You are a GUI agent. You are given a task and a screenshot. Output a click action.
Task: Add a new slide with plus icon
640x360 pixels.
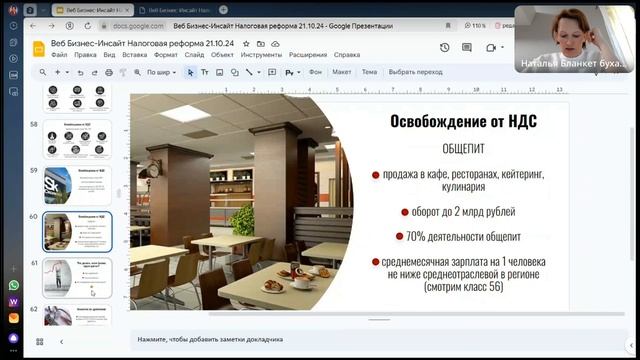58,72
